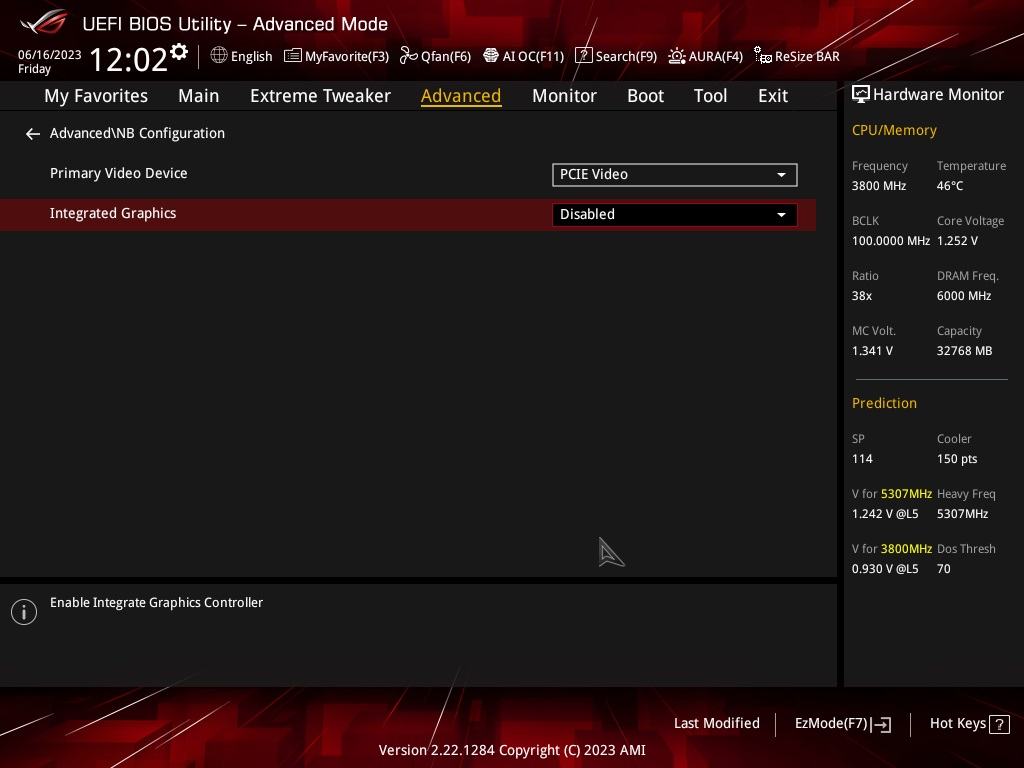
Task: Open Hot Keys help
Action: pos(969,724)
